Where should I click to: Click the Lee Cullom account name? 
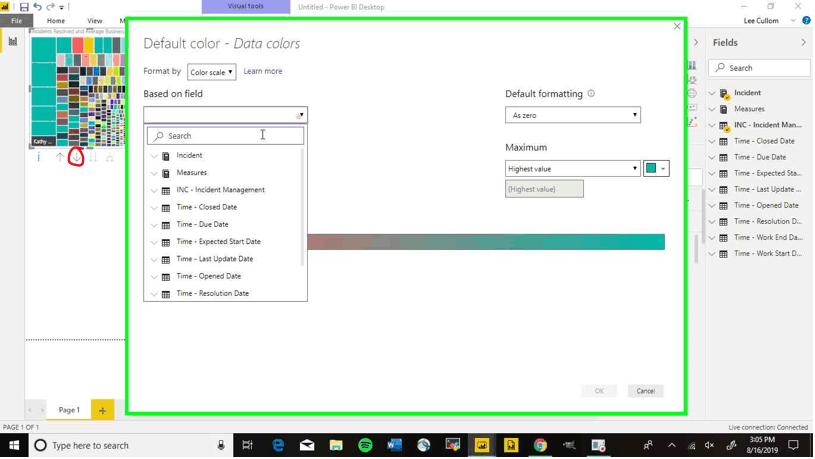[x=761, y=21]
